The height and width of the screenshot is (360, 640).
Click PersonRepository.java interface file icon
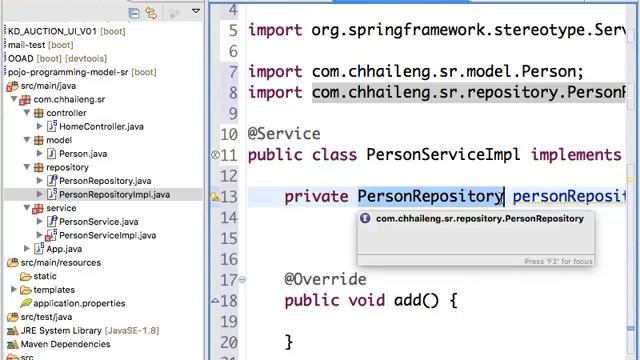[52, 180]
